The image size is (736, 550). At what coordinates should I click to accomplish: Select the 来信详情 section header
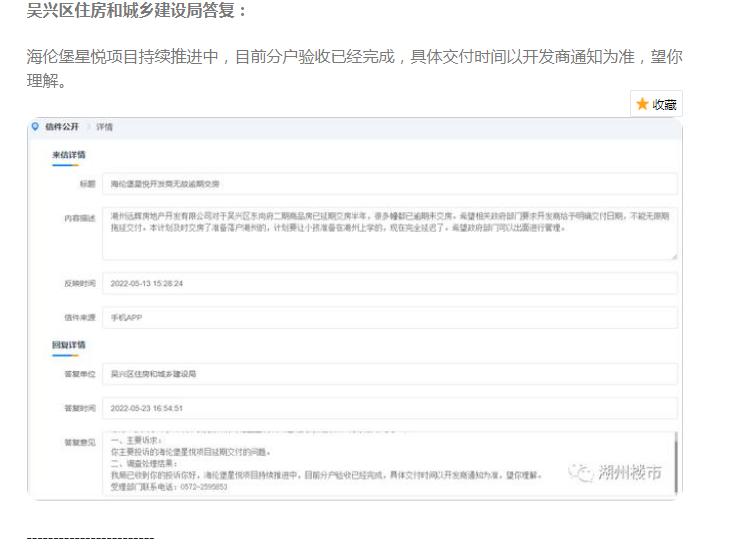pos(69,155)
